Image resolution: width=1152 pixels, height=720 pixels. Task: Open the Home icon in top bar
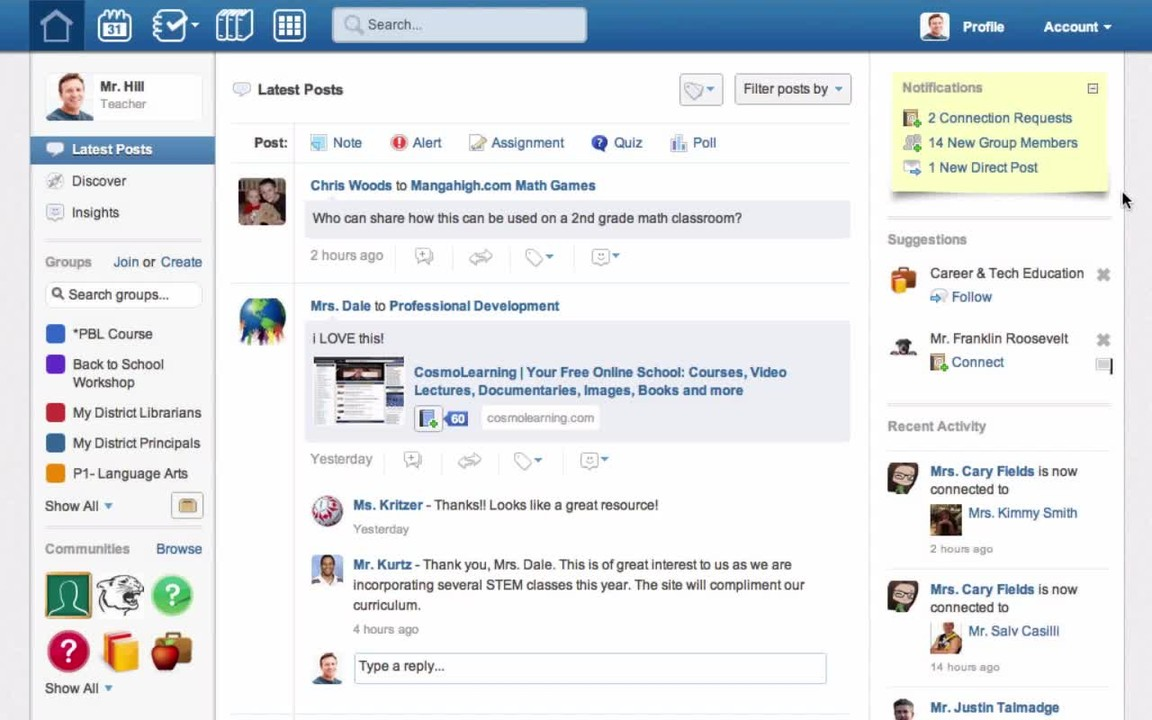tap(57, 26)
